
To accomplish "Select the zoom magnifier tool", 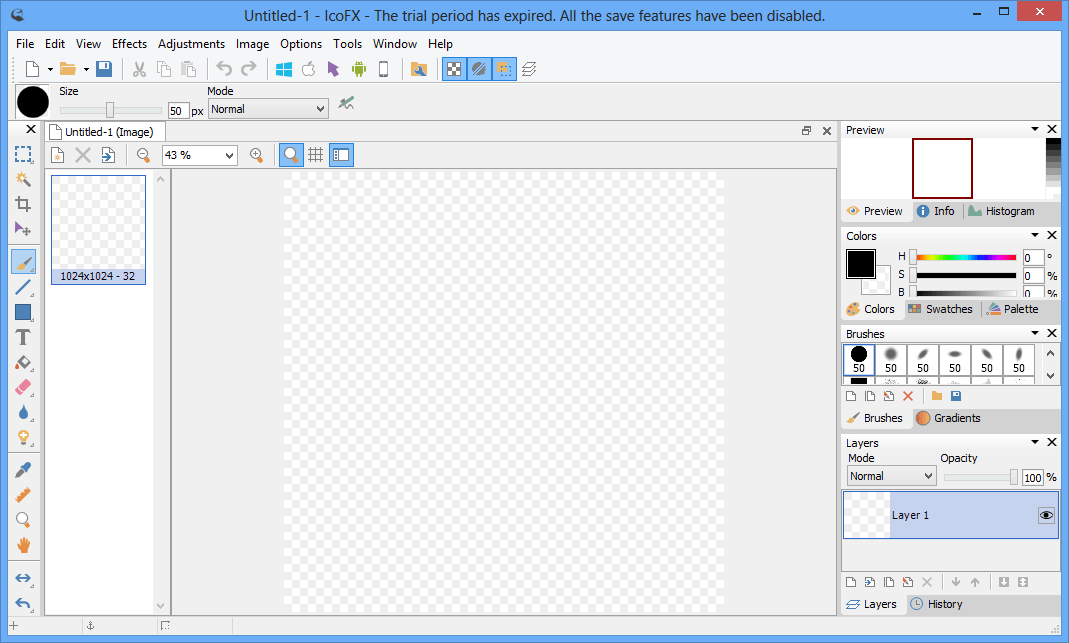I will 23,520.
